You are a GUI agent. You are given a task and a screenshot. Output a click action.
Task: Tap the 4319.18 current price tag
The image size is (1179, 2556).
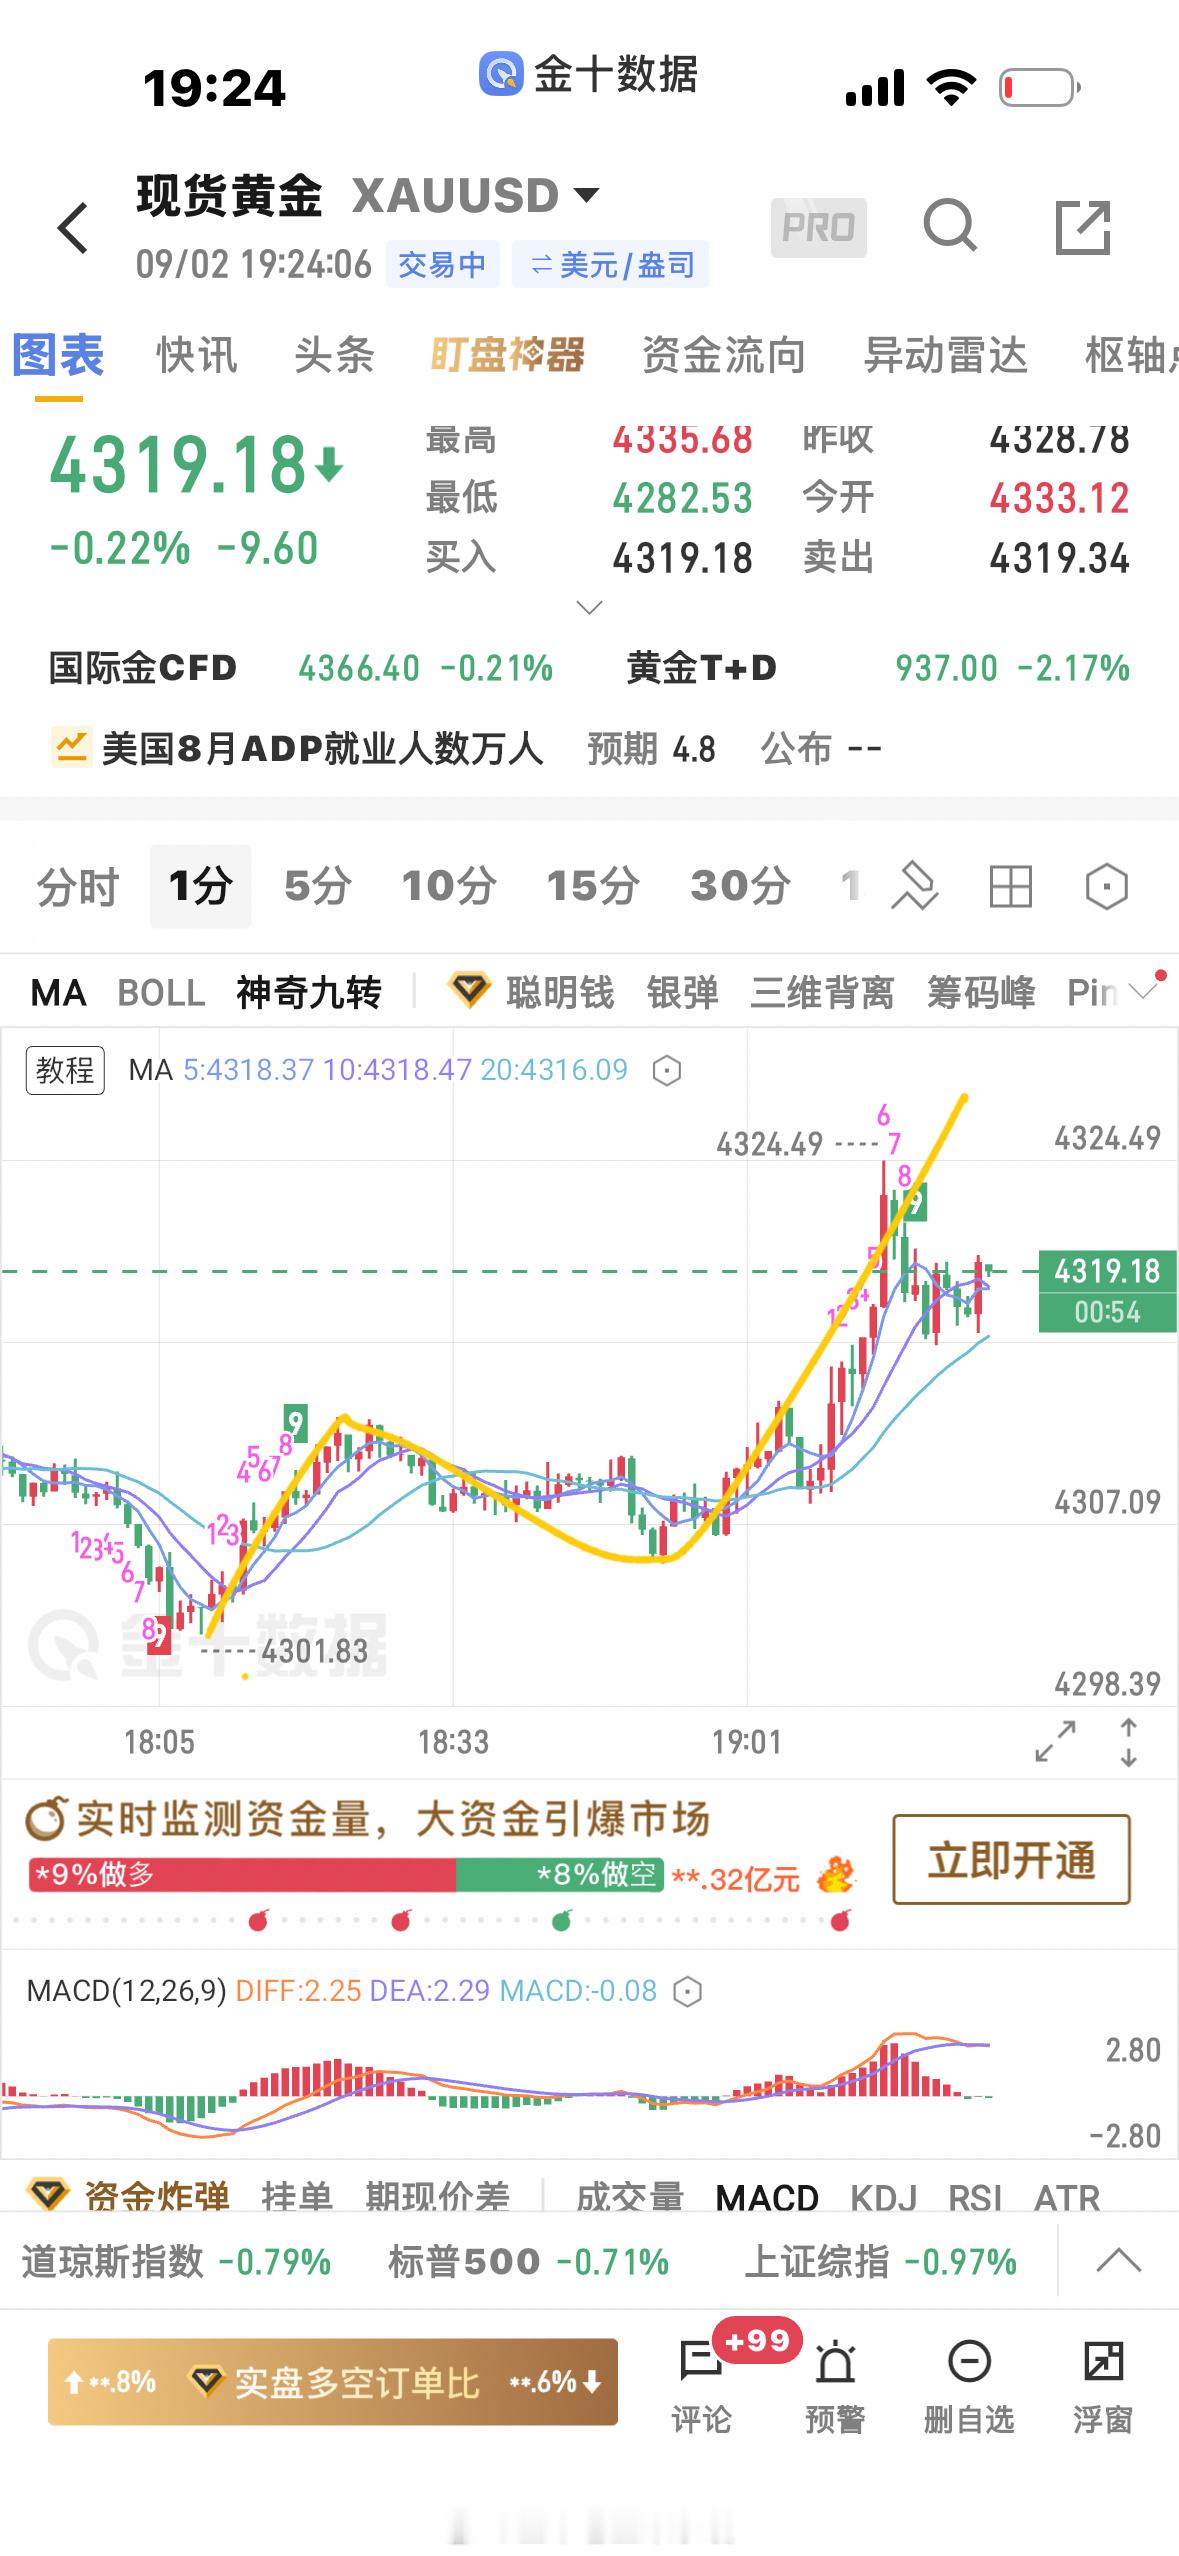(1107, 1291)
